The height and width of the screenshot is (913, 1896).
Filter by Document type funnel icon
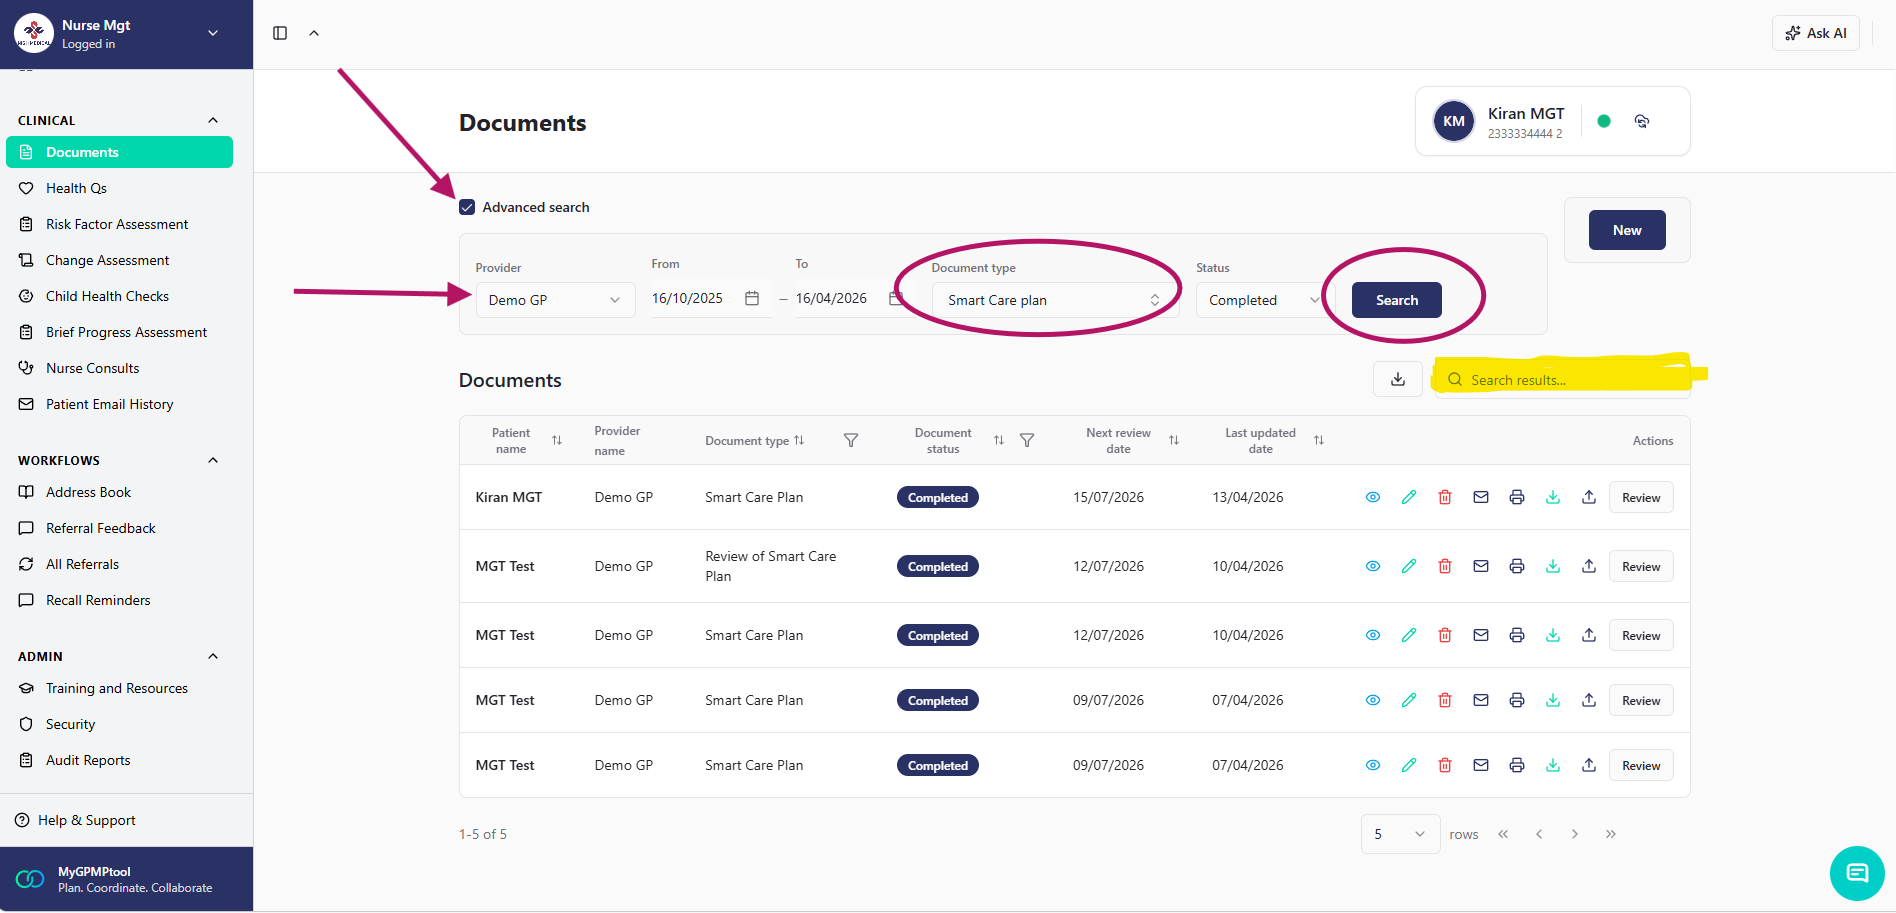850,441
